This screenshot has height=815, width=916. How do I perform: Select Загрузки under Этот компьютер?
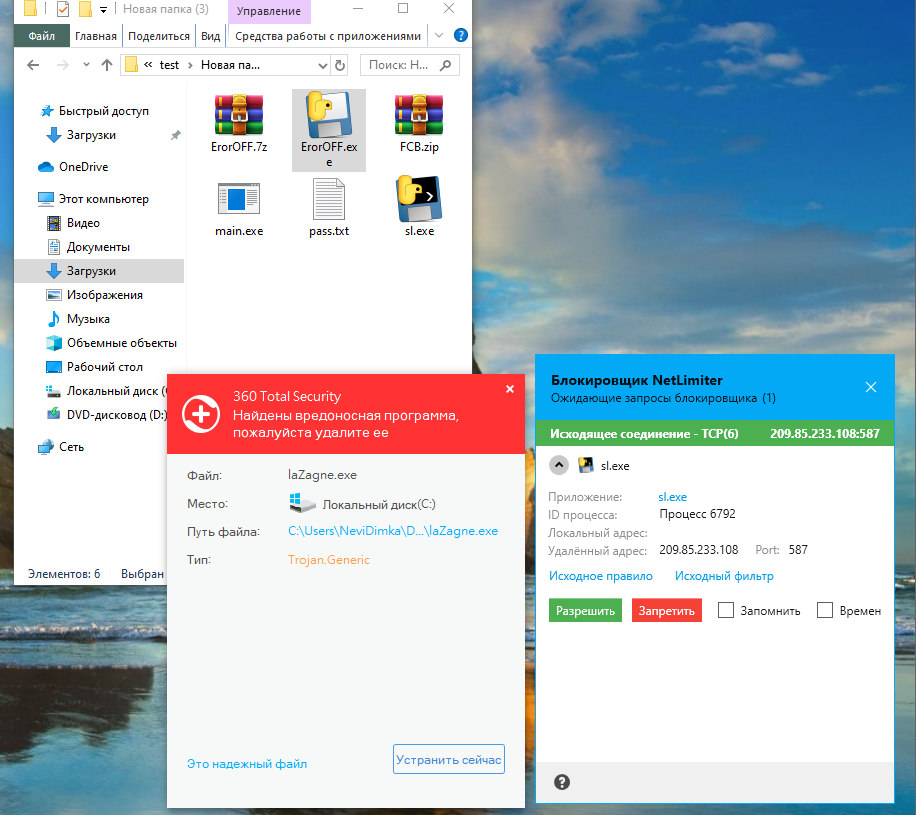[99, 270]
